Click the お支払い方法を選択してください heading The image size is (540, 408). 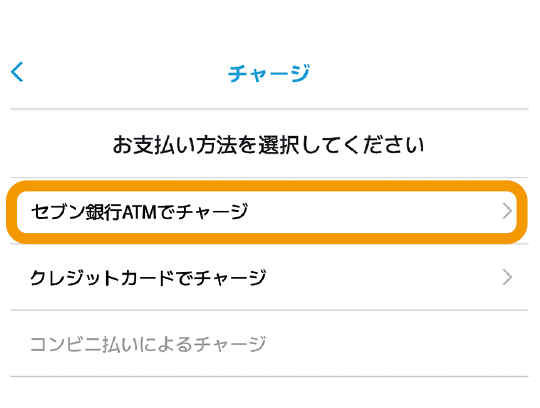269,145
